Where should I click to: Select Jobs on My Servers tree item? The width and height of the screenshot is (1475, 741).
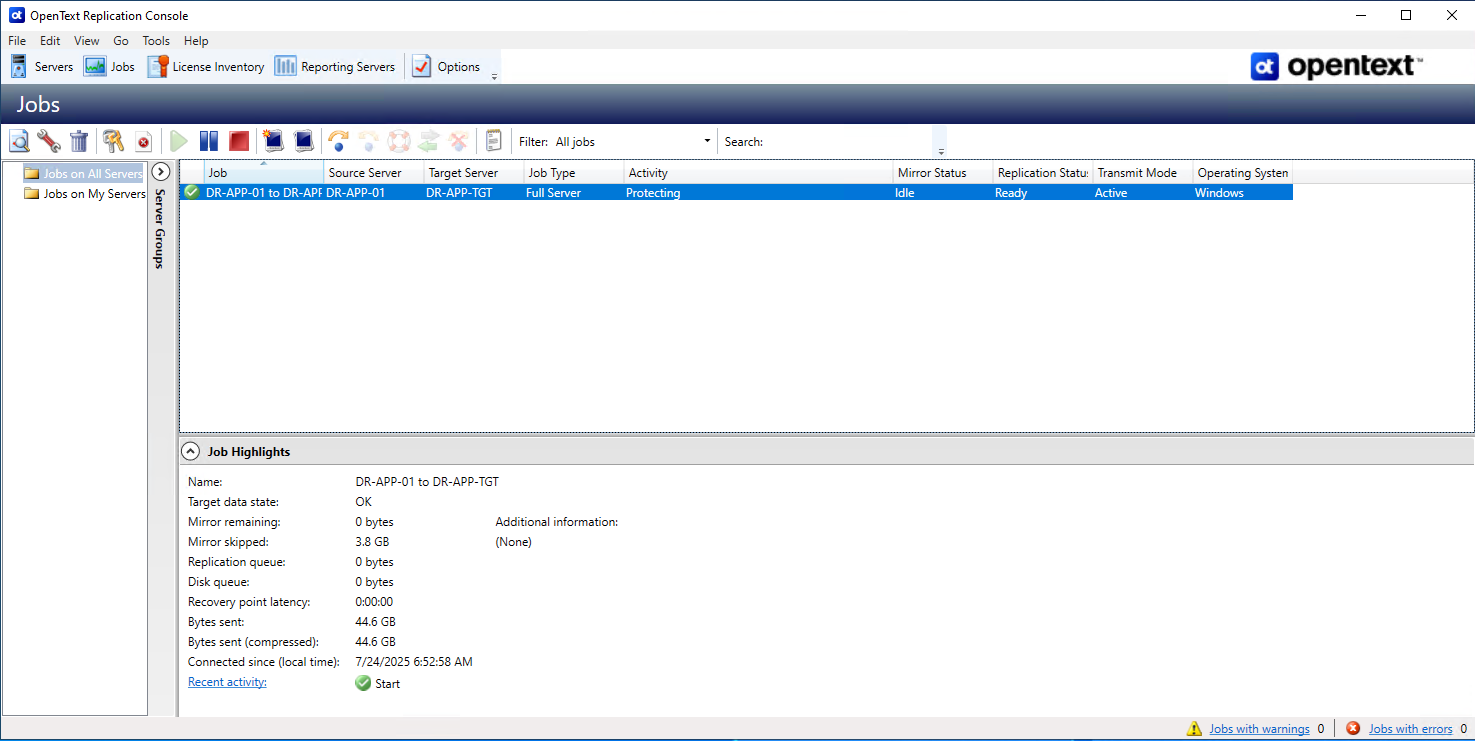94,194
